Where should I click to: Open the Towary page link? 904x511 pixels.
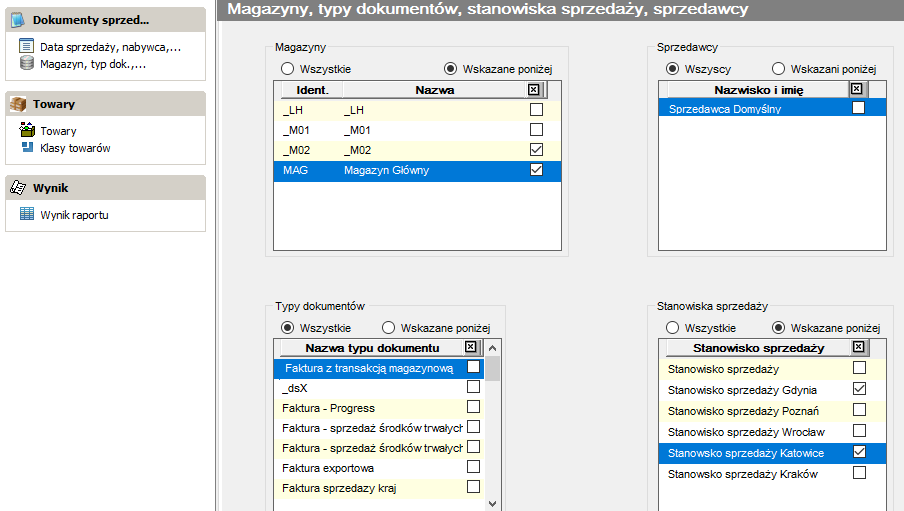(x=58, y=131)
